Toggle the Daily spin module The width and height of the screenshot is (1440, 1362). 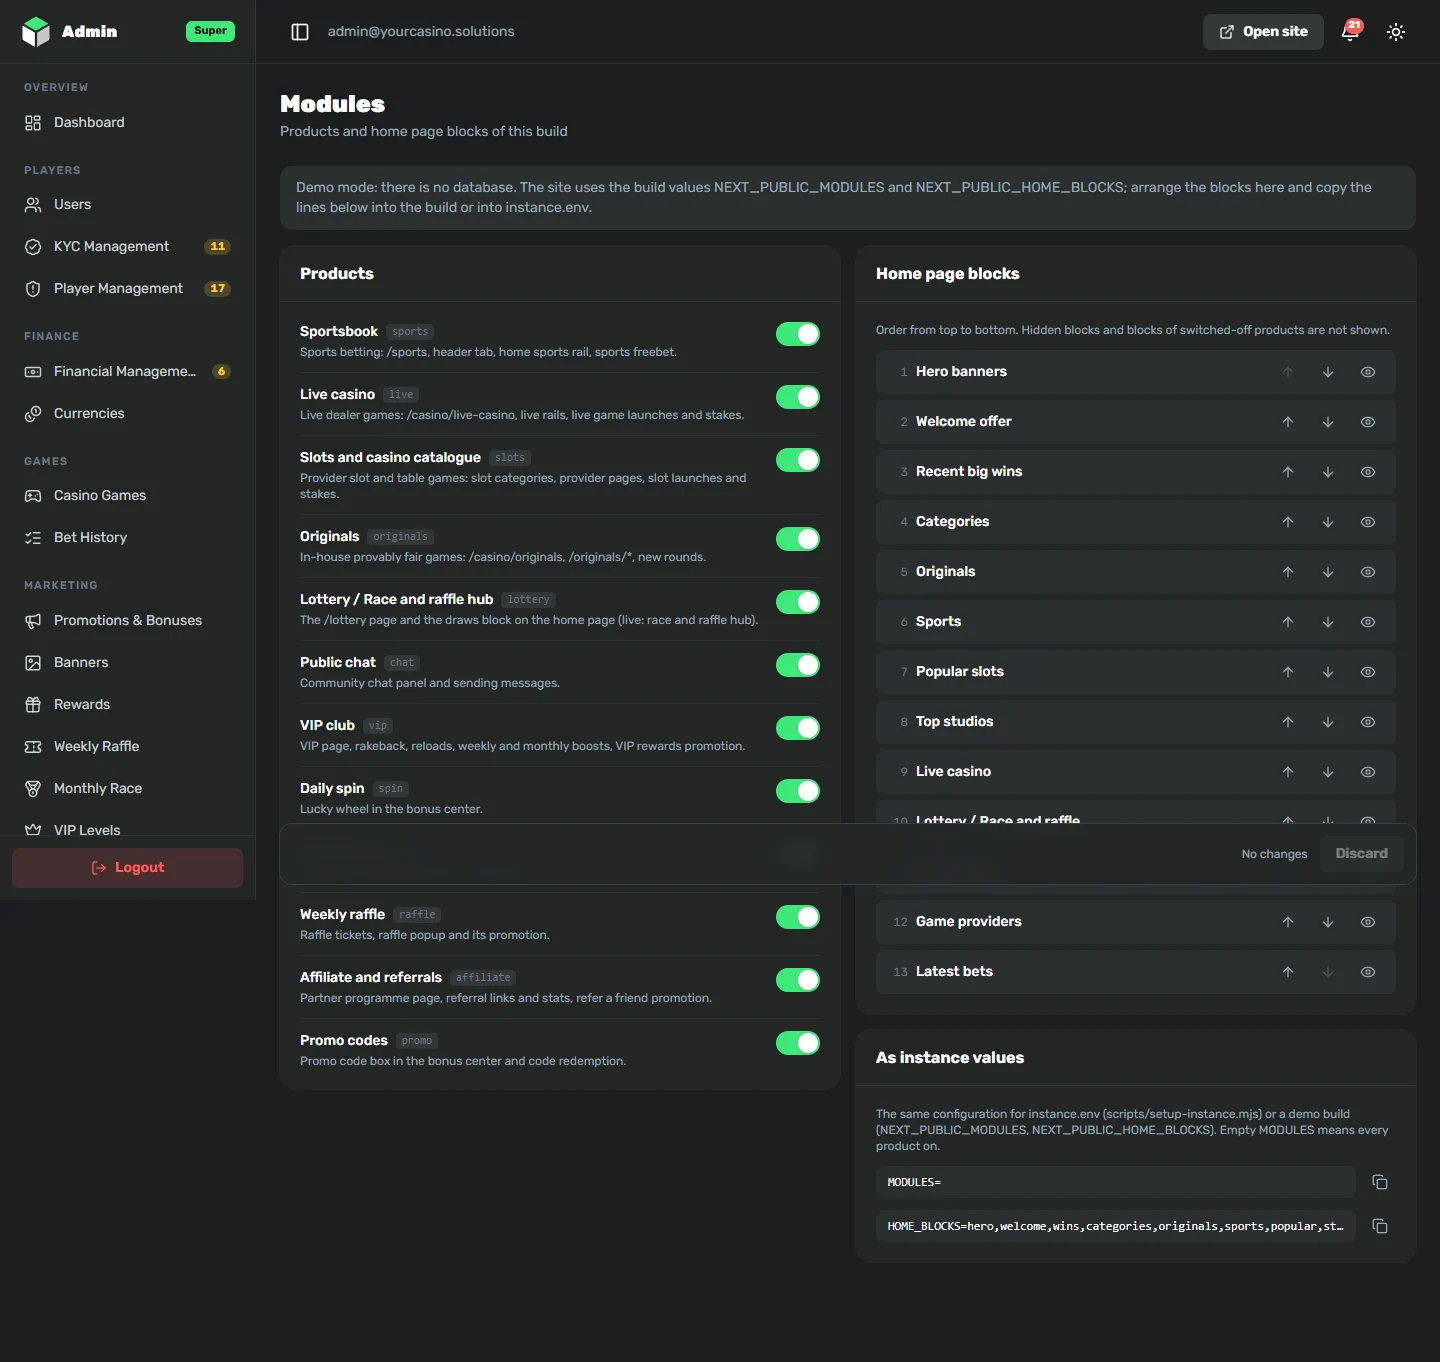[x=798, y=791]
